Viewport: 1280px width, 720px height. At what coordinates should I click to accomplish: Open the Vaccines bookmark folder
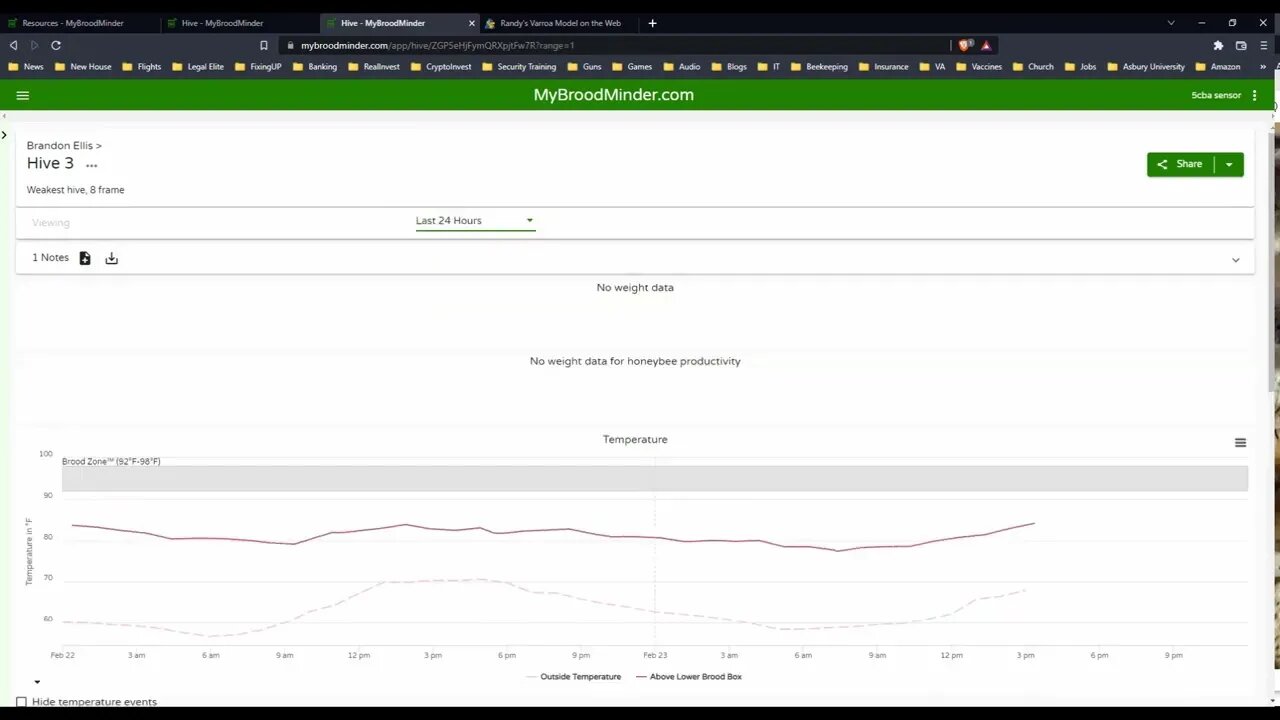(979, 67)
